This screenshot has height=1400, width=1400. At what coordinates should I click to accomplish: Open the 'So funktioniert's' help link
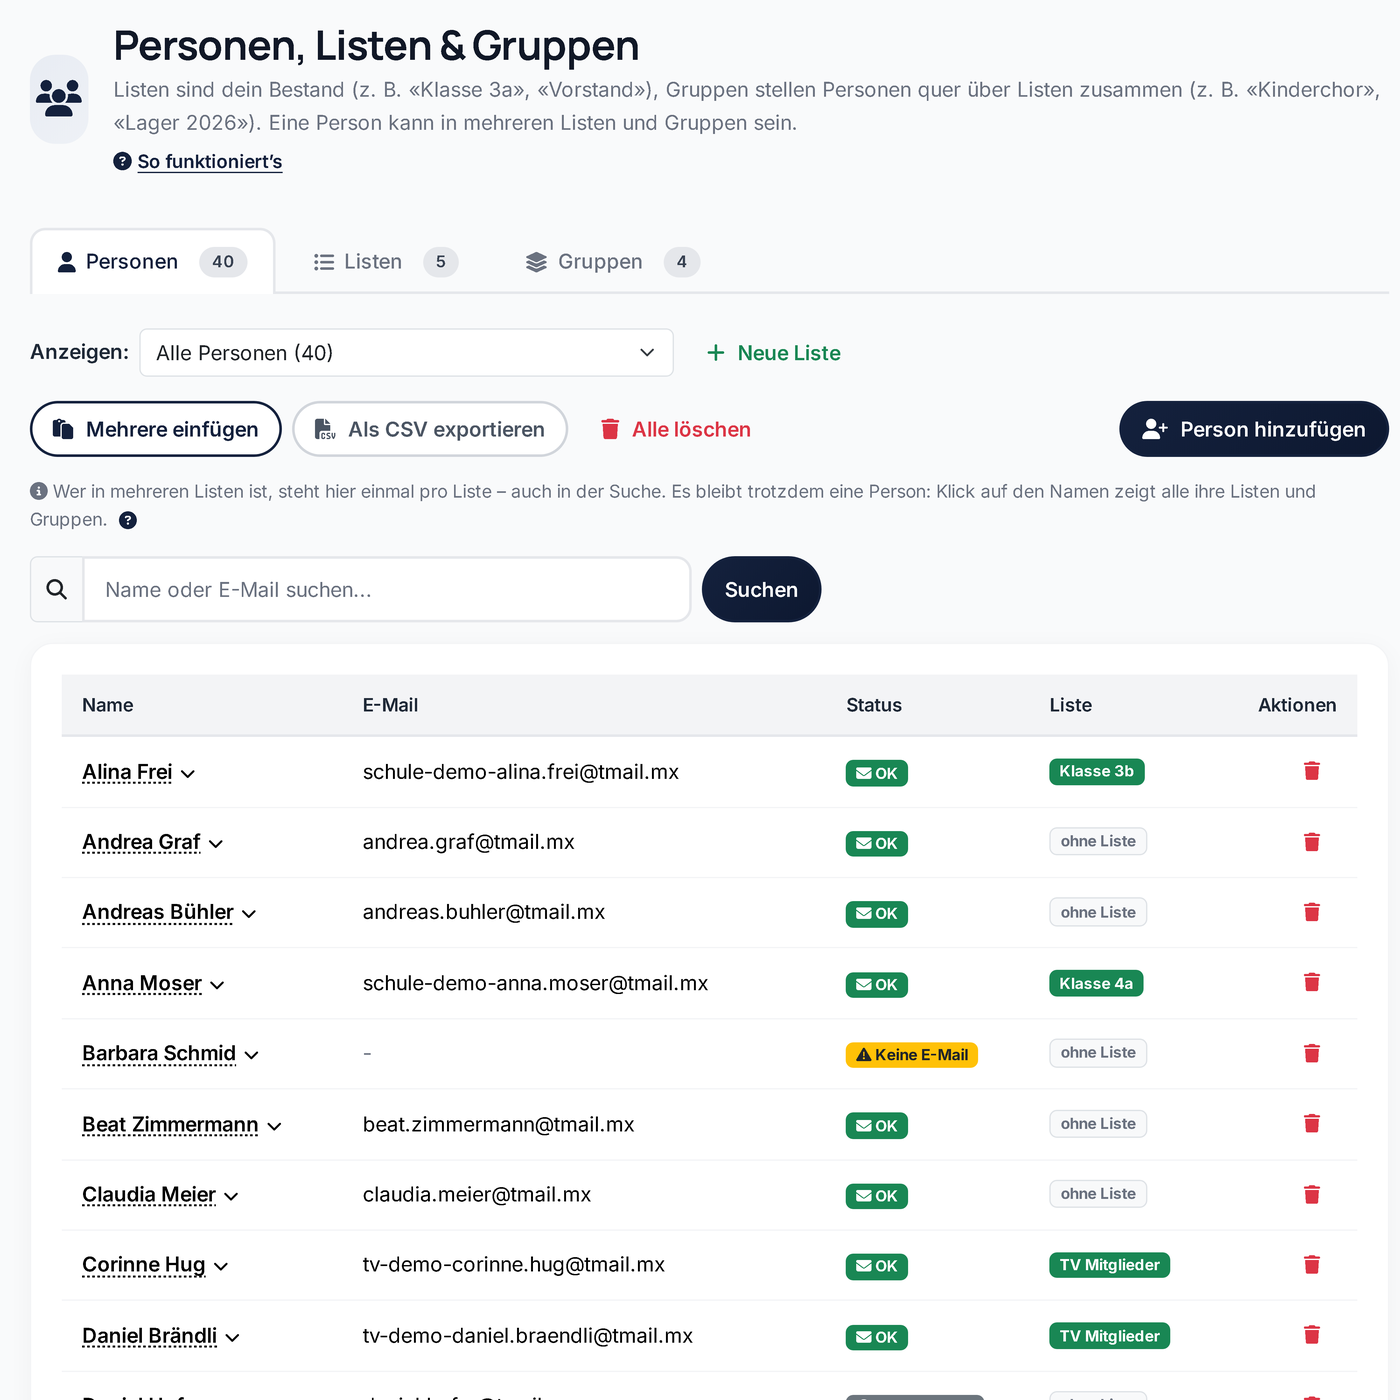(210, 162)
